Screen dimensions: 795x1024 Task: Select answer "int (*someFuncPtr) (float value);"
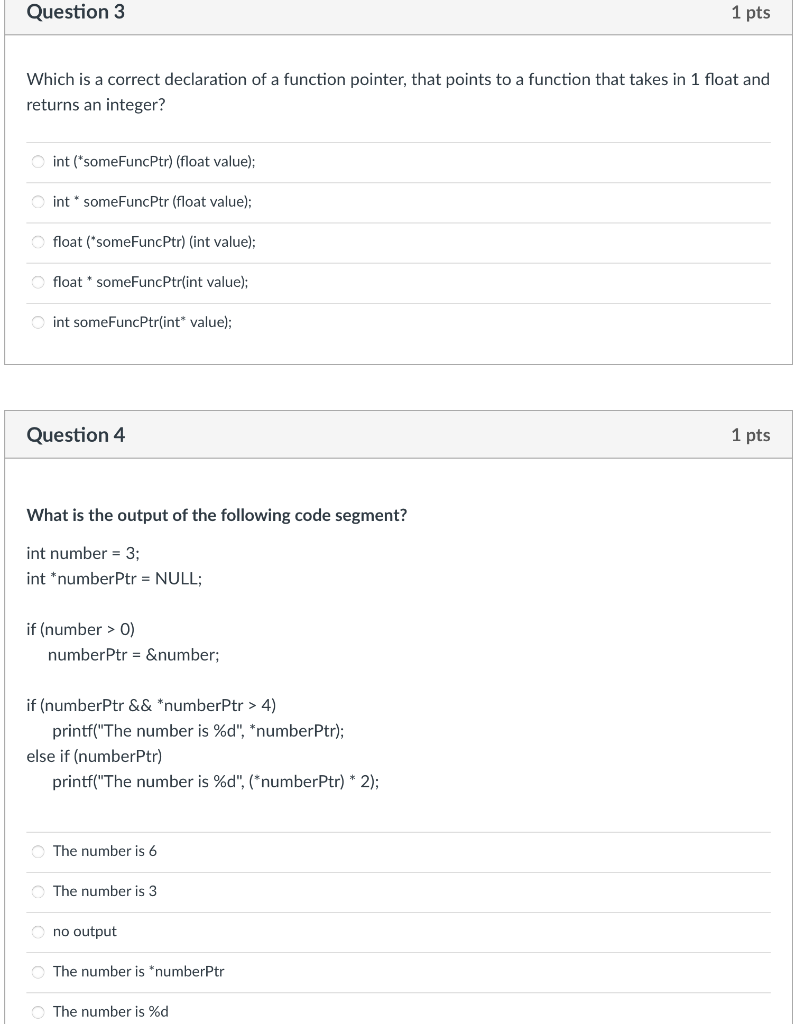[x=38, y=161]
